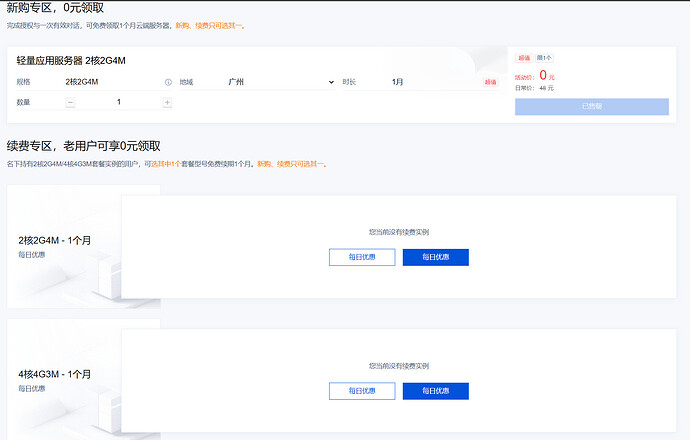The image size is (690, 440).
Task: Click the 新购专区，0元领取 section title
Action: click(x=55, y=7)
